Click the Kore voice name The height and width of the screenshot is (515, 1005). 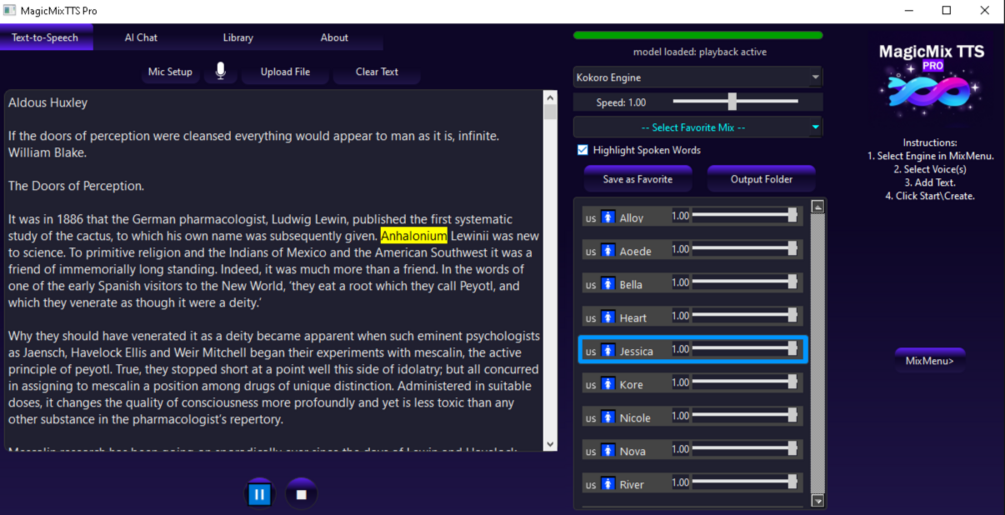click(x=631, y=384)
